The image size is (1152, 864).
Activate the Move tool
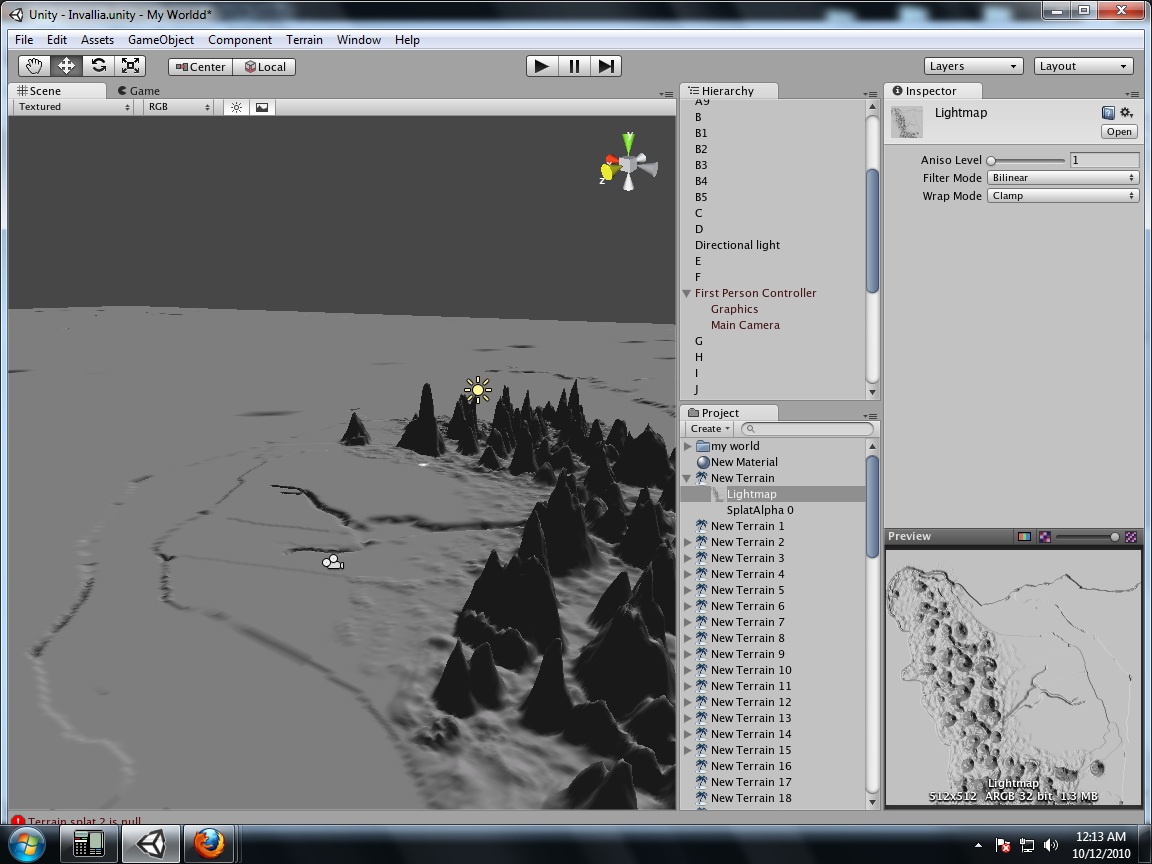(66, 65)
